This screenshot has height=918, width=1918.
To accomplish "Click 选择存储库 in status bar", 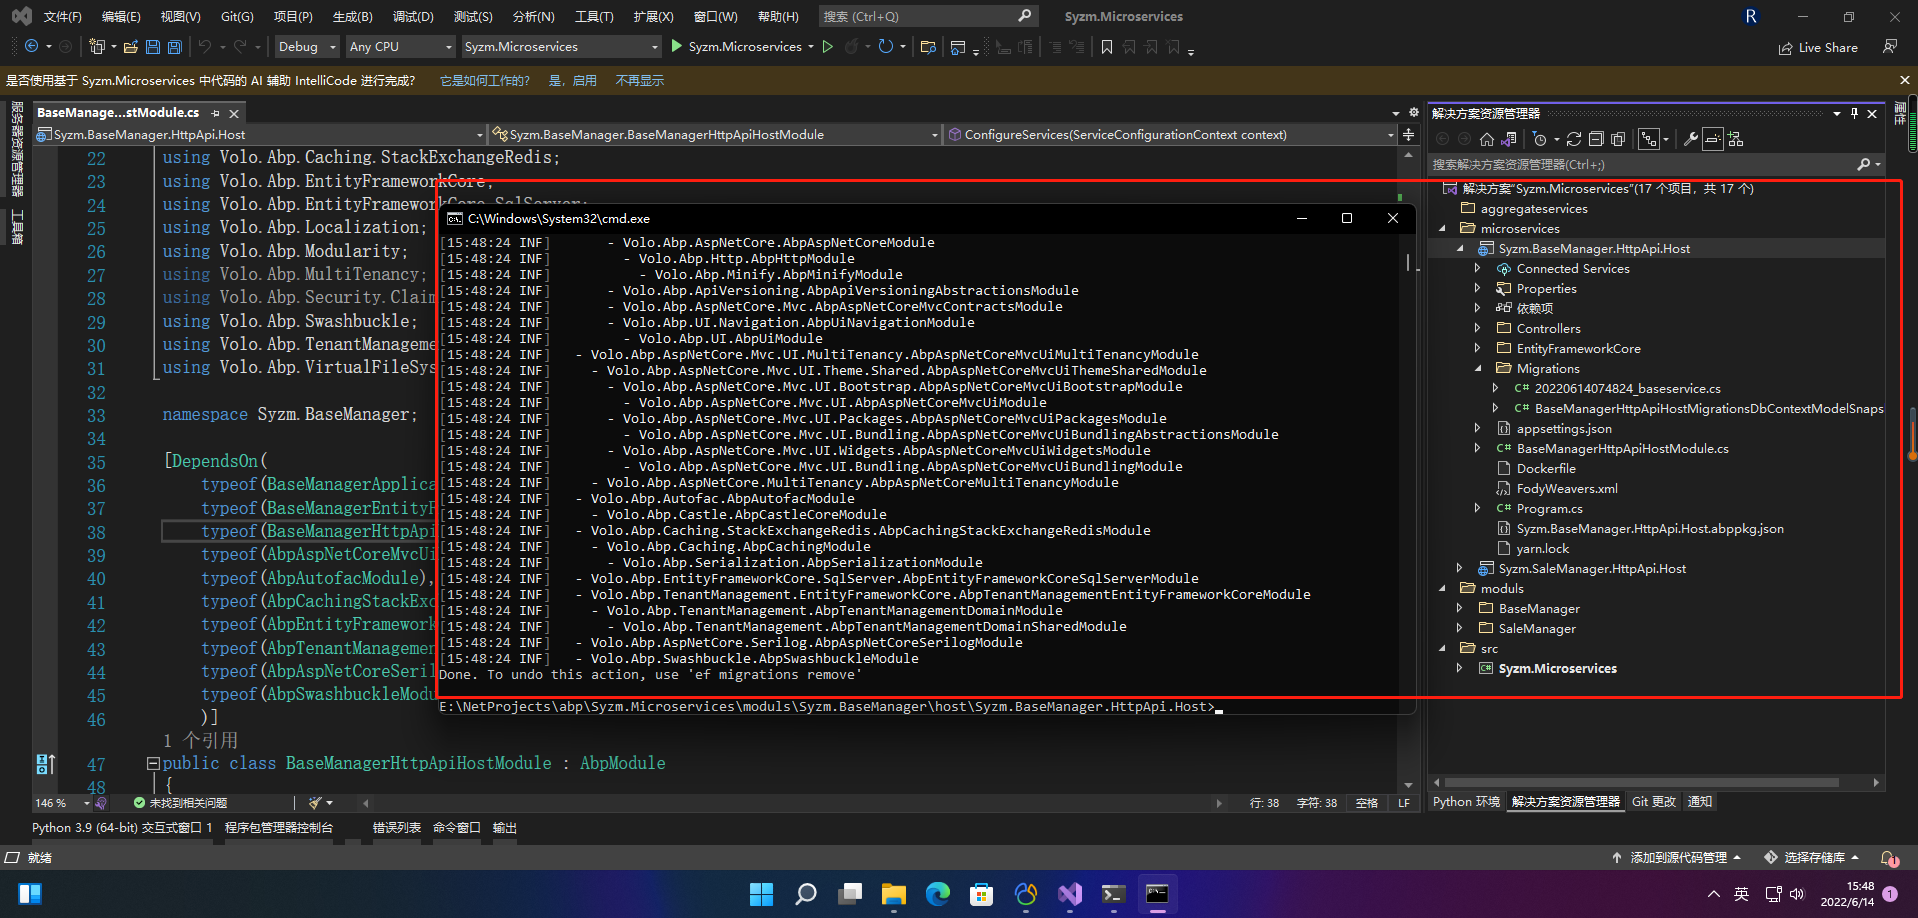I will tap(1813, 858).
